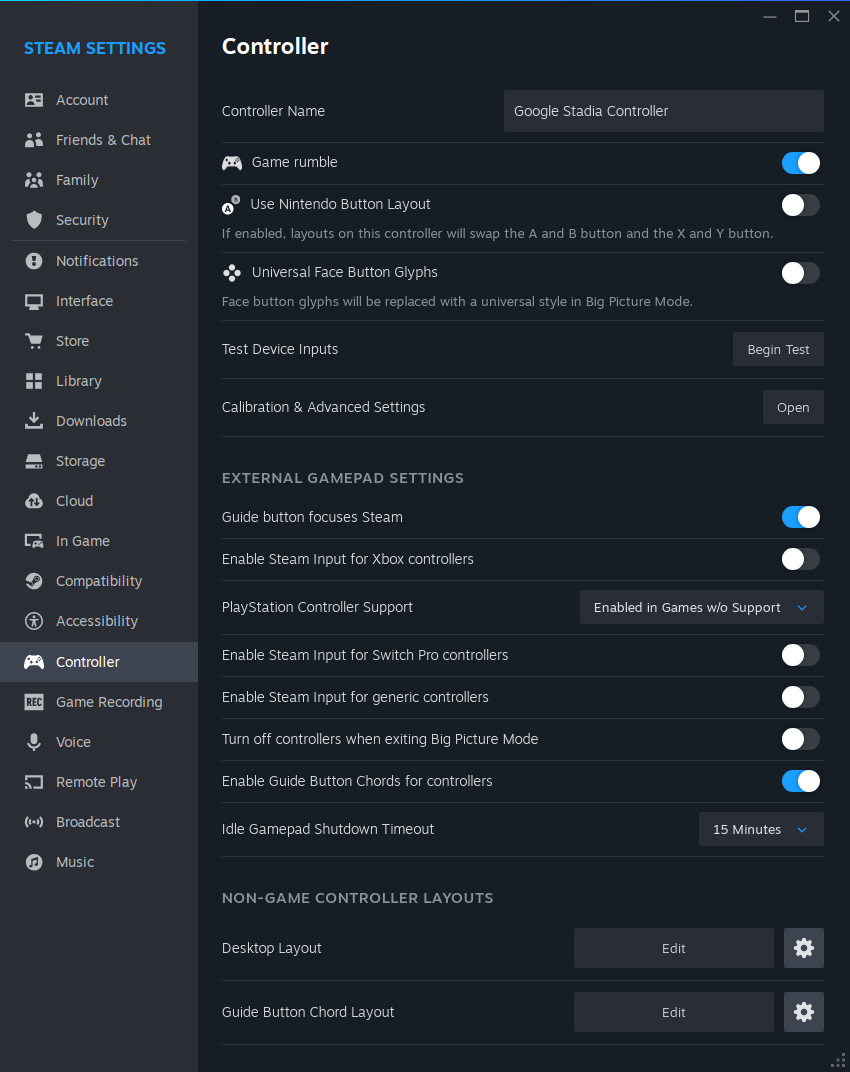Image resolution: width=850 pixels, height=1072 pixels.
Task: Edit the Controller Name field
Action: click(663, 111)
